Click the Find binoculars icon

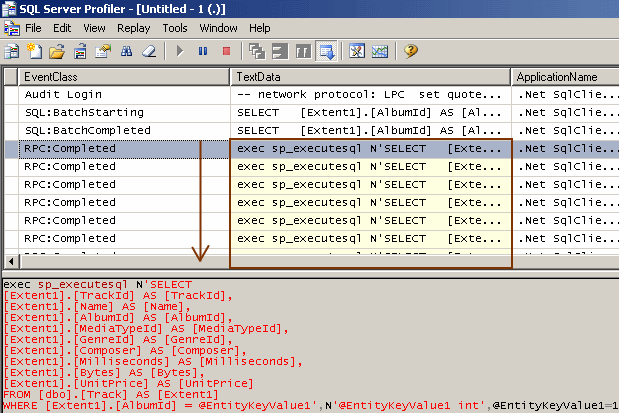click(x=126, y=51)
